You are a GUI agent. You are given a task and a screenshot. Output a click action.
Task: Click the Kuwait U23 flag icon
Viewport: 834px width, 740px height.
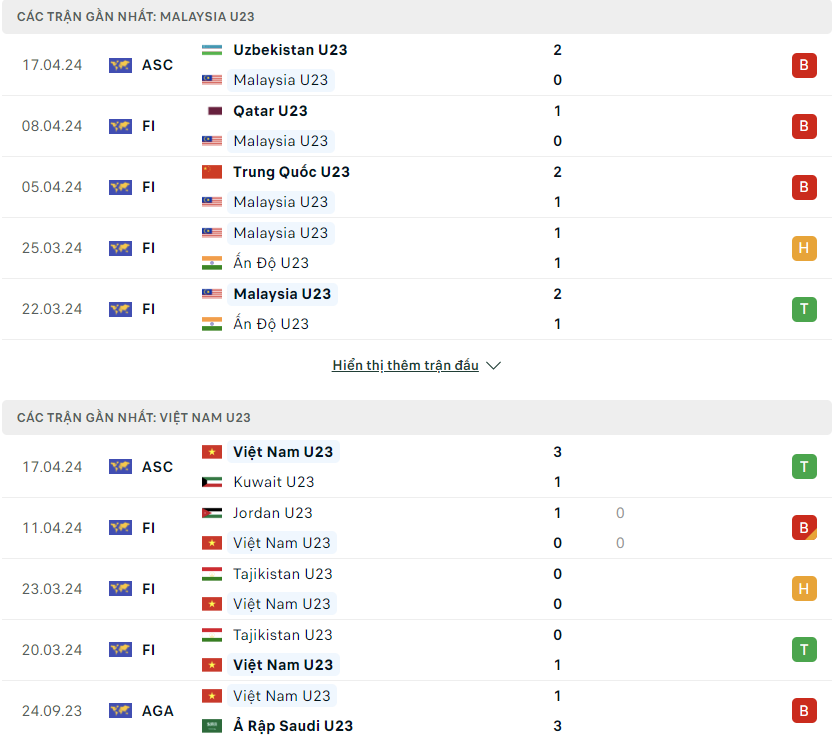tap(211, 482)
